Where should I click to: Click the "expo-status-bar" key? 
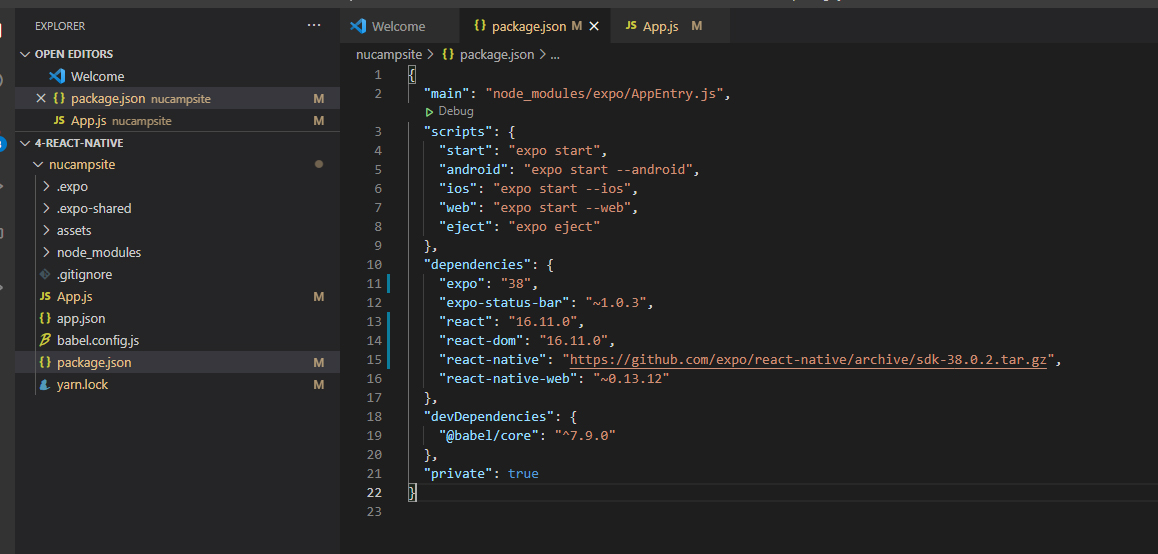point(504,303)
